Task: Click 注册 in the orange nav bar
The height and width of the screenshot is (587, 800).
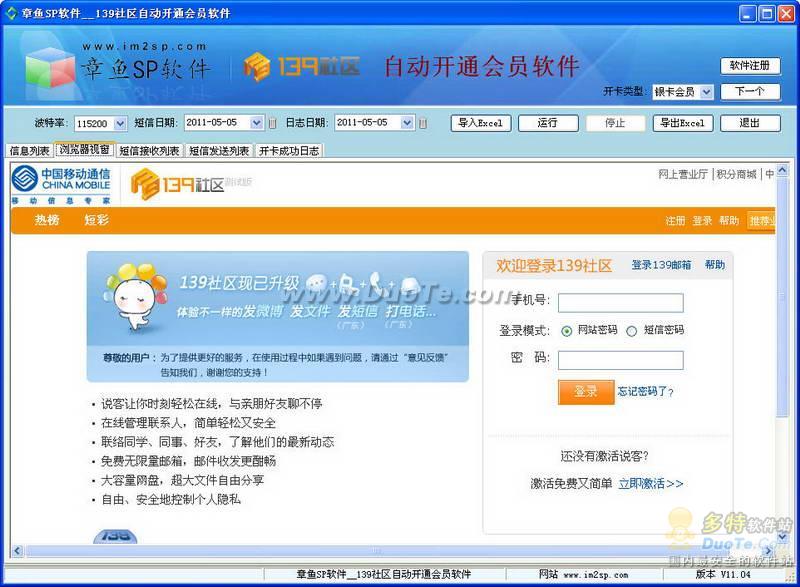Action: coord(675,221)
